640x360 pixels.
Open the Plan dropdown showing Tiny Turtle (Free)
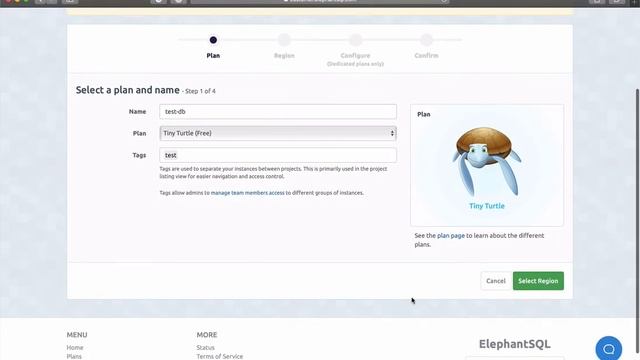pyautogui.click(x=278, y=133)
